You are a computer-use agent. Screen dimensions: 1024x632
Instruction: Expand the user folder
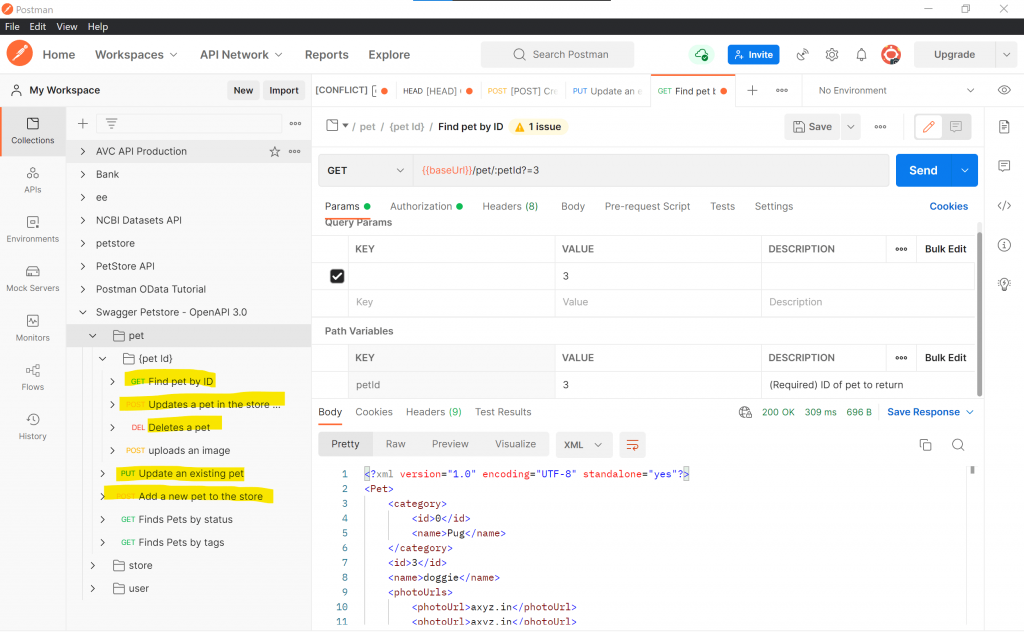point(93,588)
